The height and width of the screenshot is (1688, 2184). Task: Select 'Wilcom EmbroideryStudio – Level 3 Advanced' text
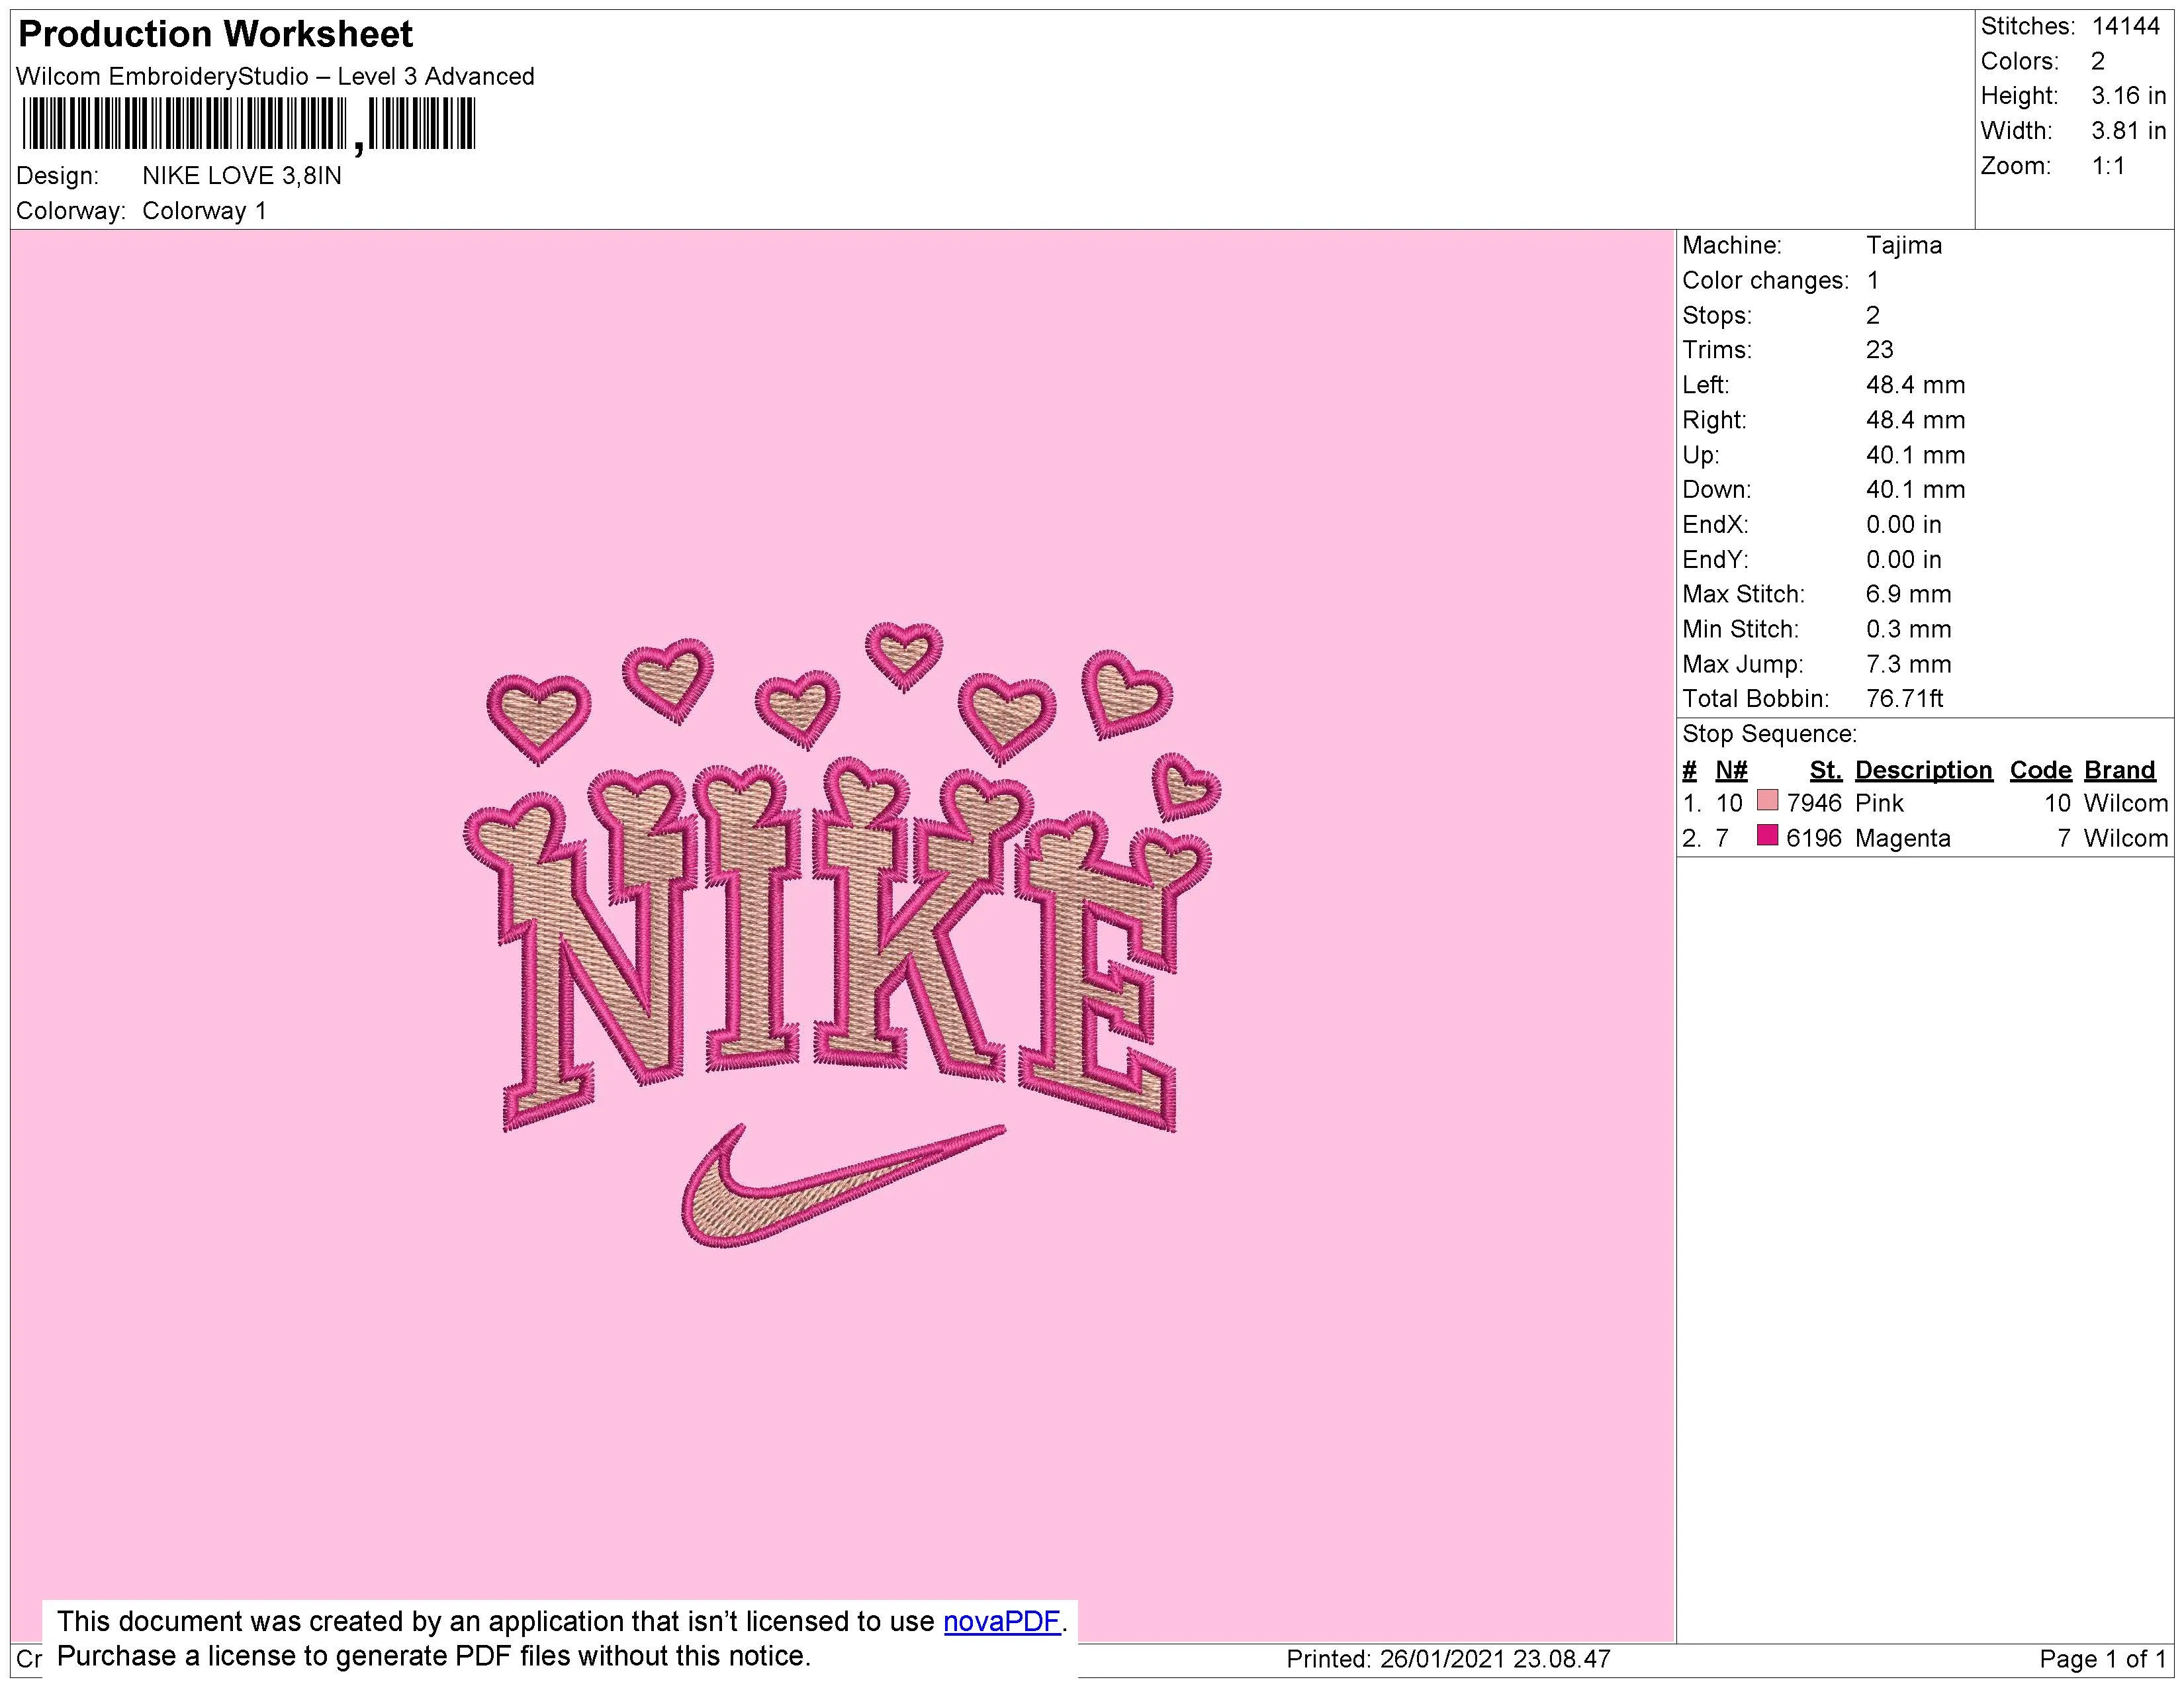[275, 76]
